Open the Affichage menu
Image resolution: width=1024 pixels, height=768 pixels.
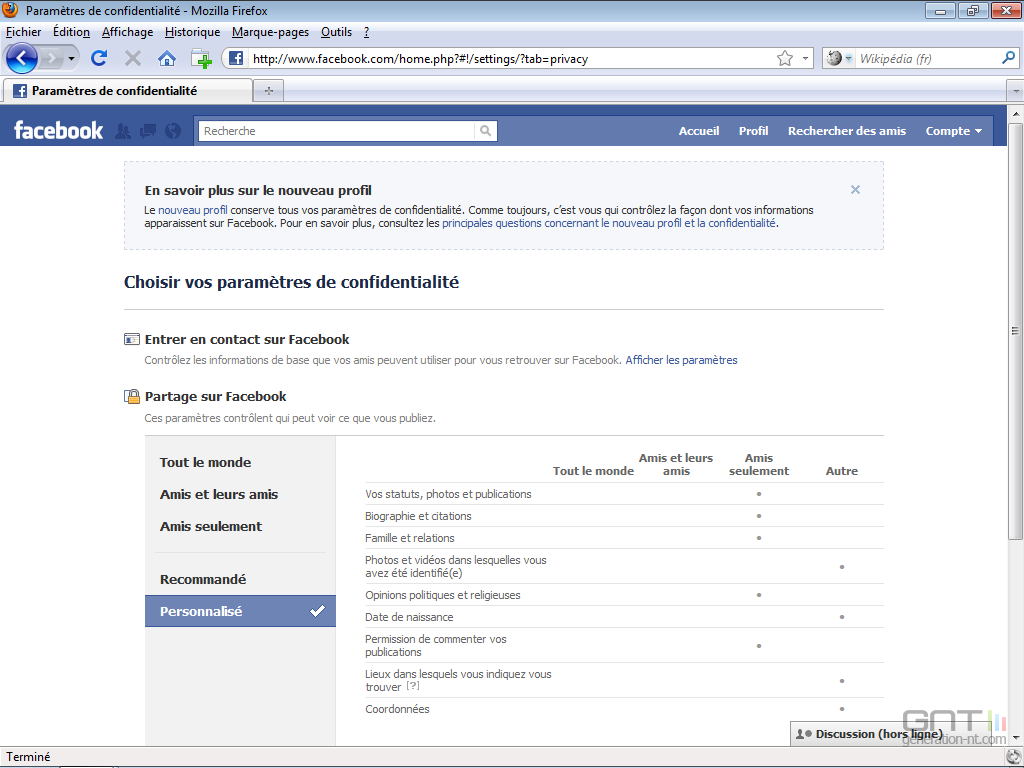(127, 32)
